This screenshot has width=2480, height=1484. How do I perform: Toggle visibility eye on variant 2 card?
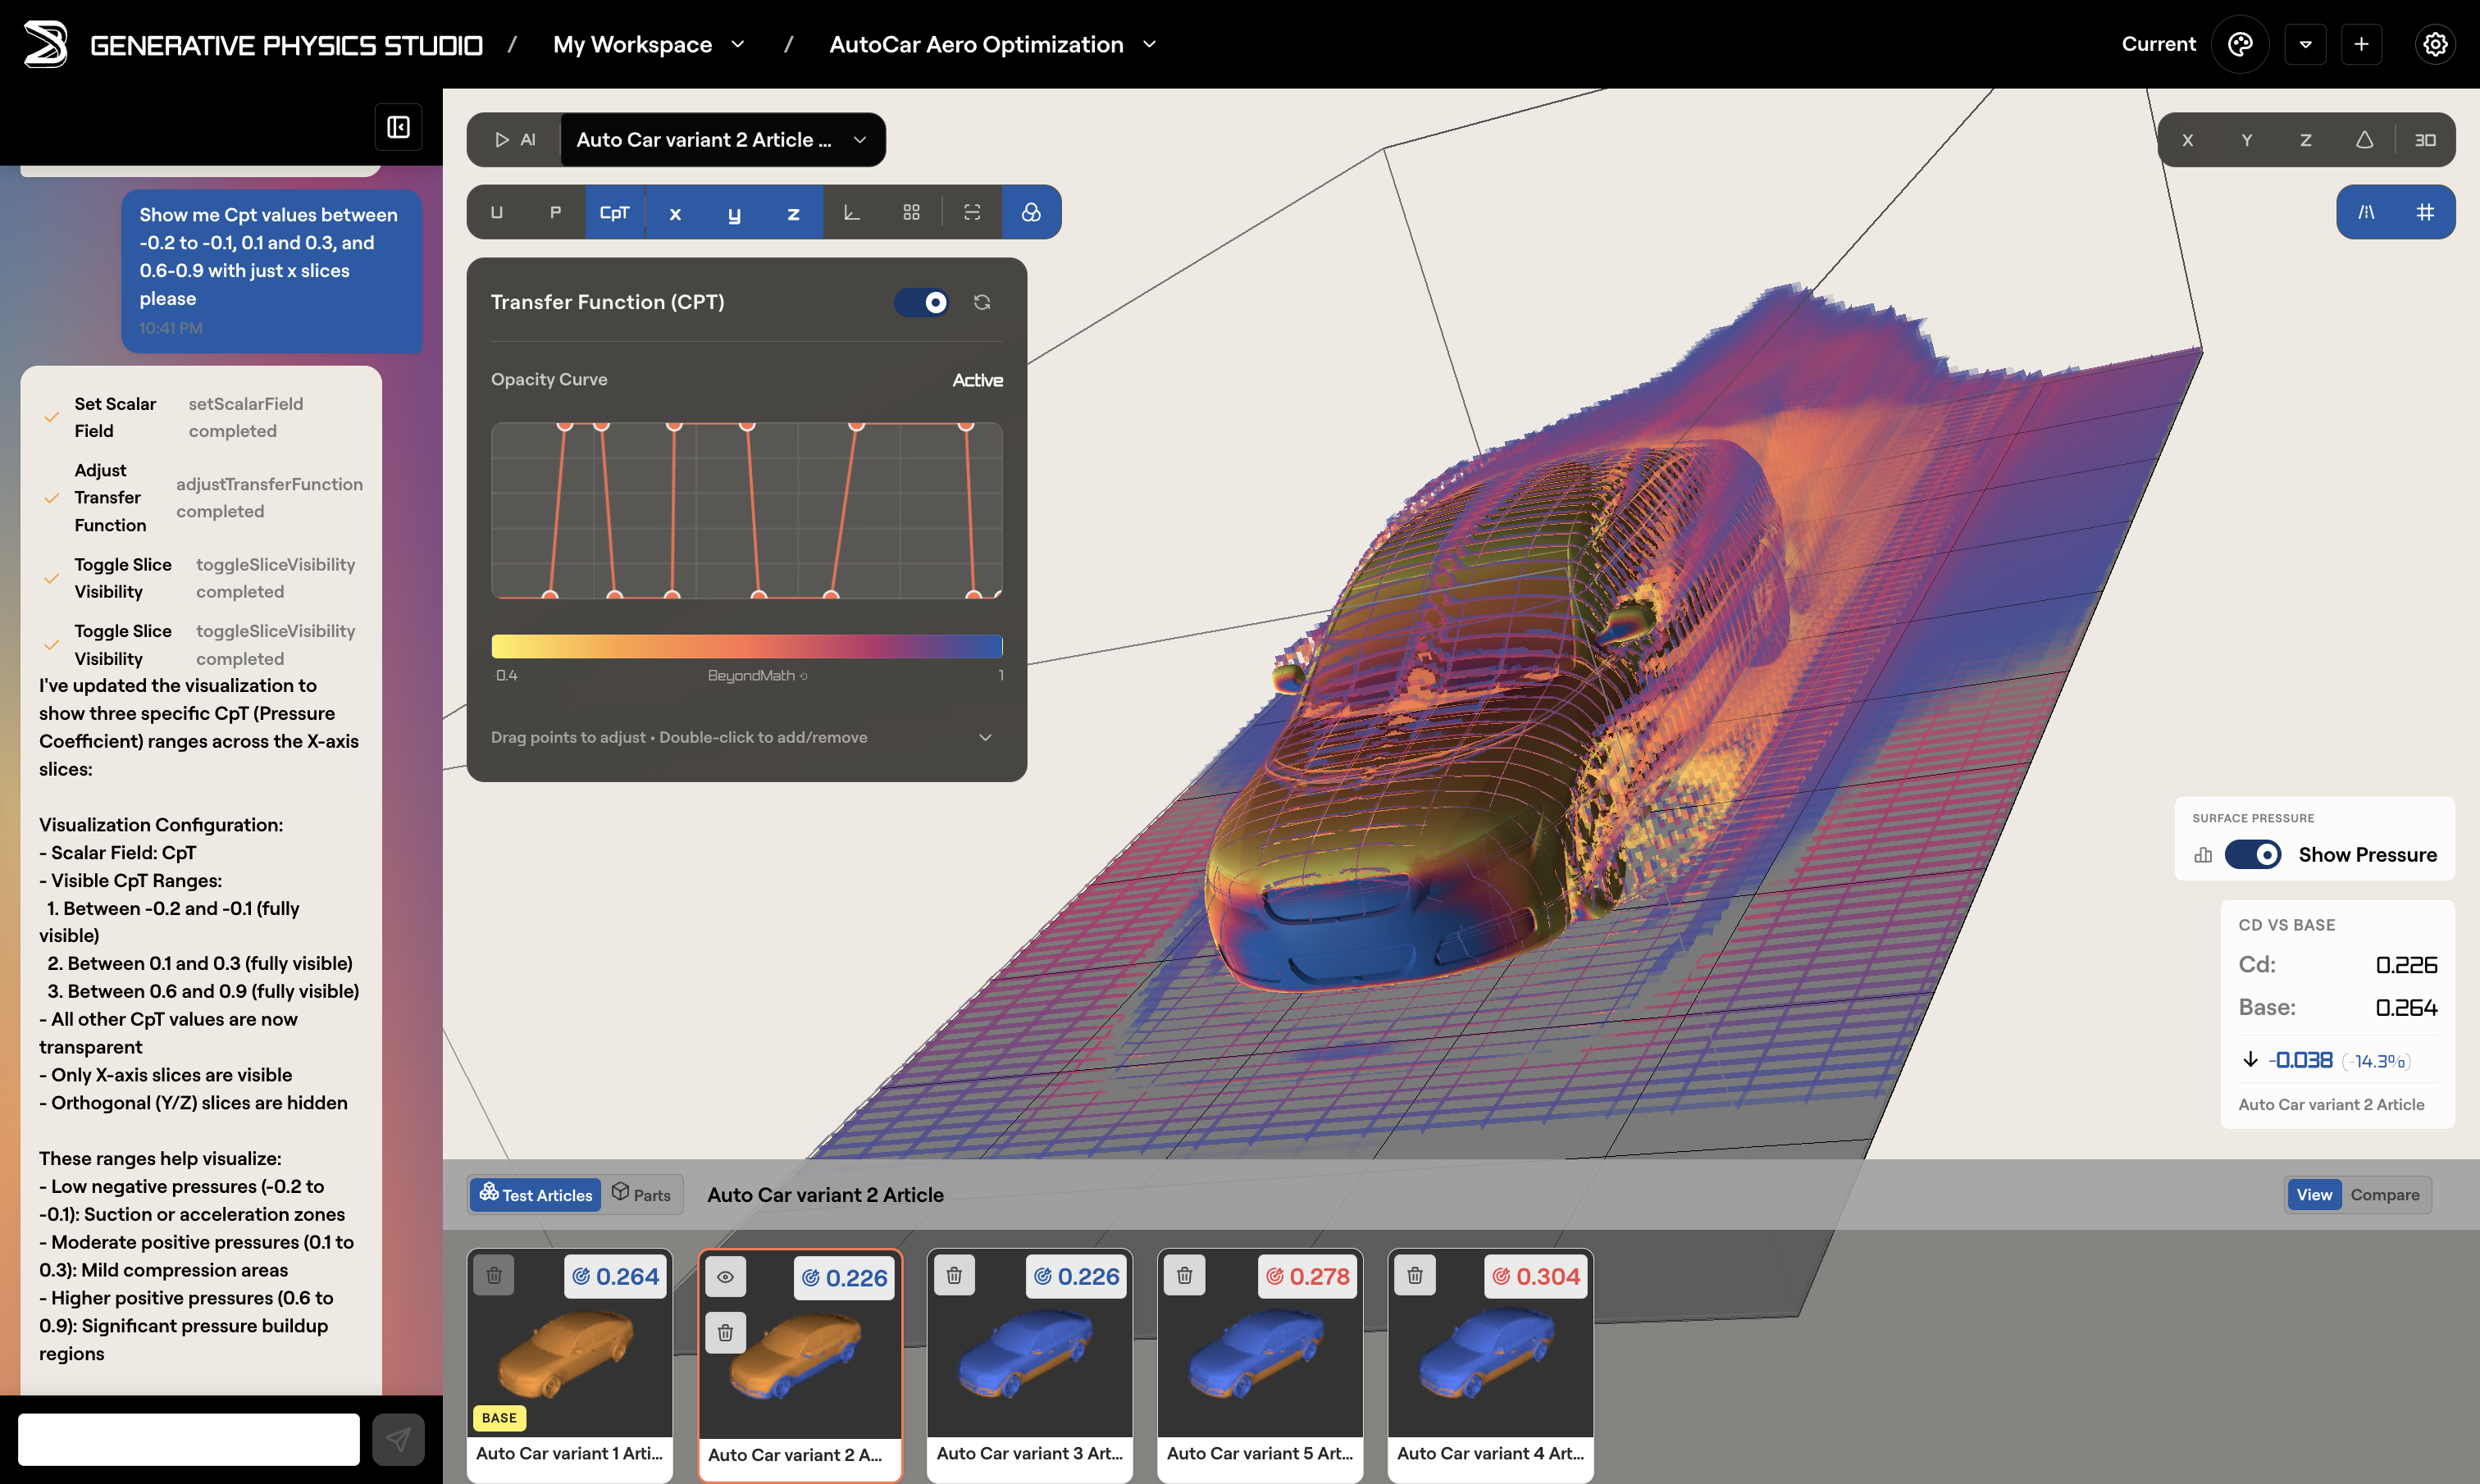click(725, 1277)
